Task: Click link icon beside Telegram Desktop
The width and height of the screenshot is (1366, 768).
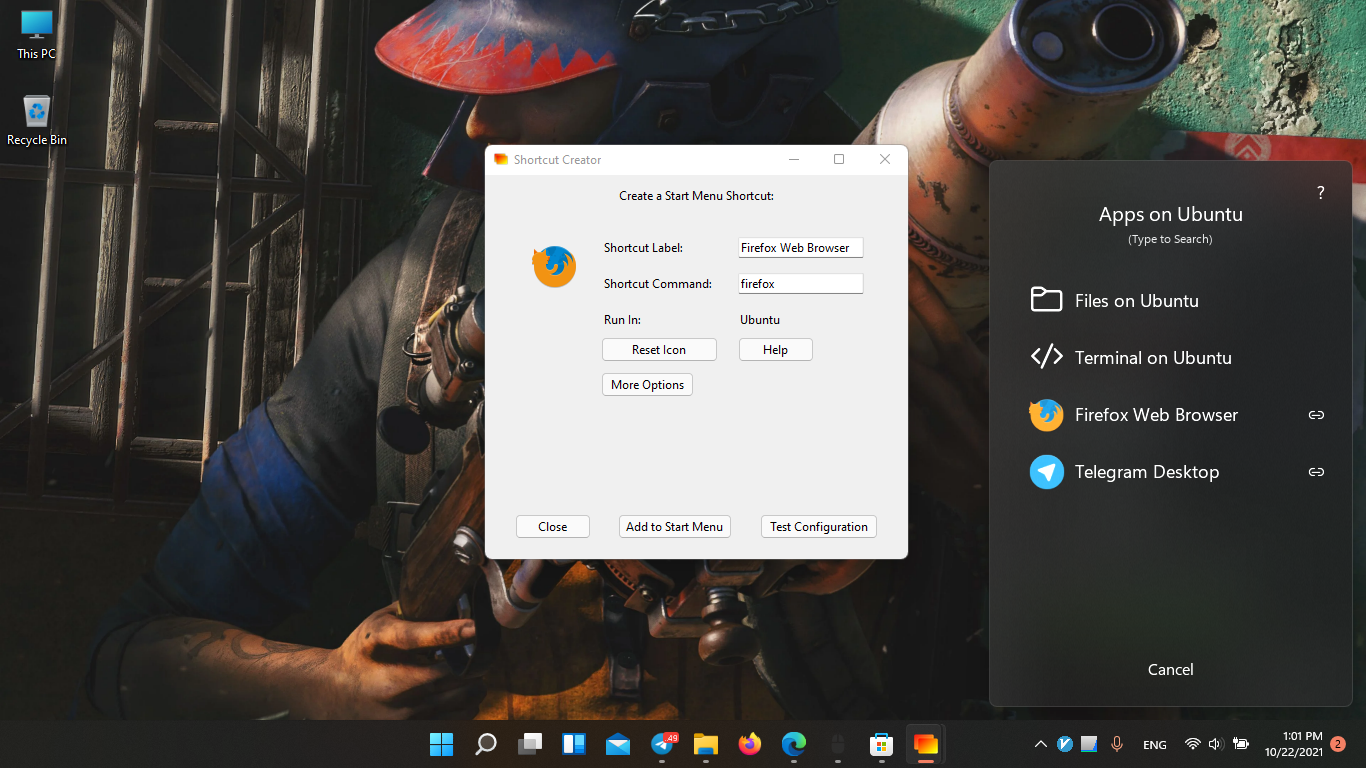Action: tap(1316, 472)
